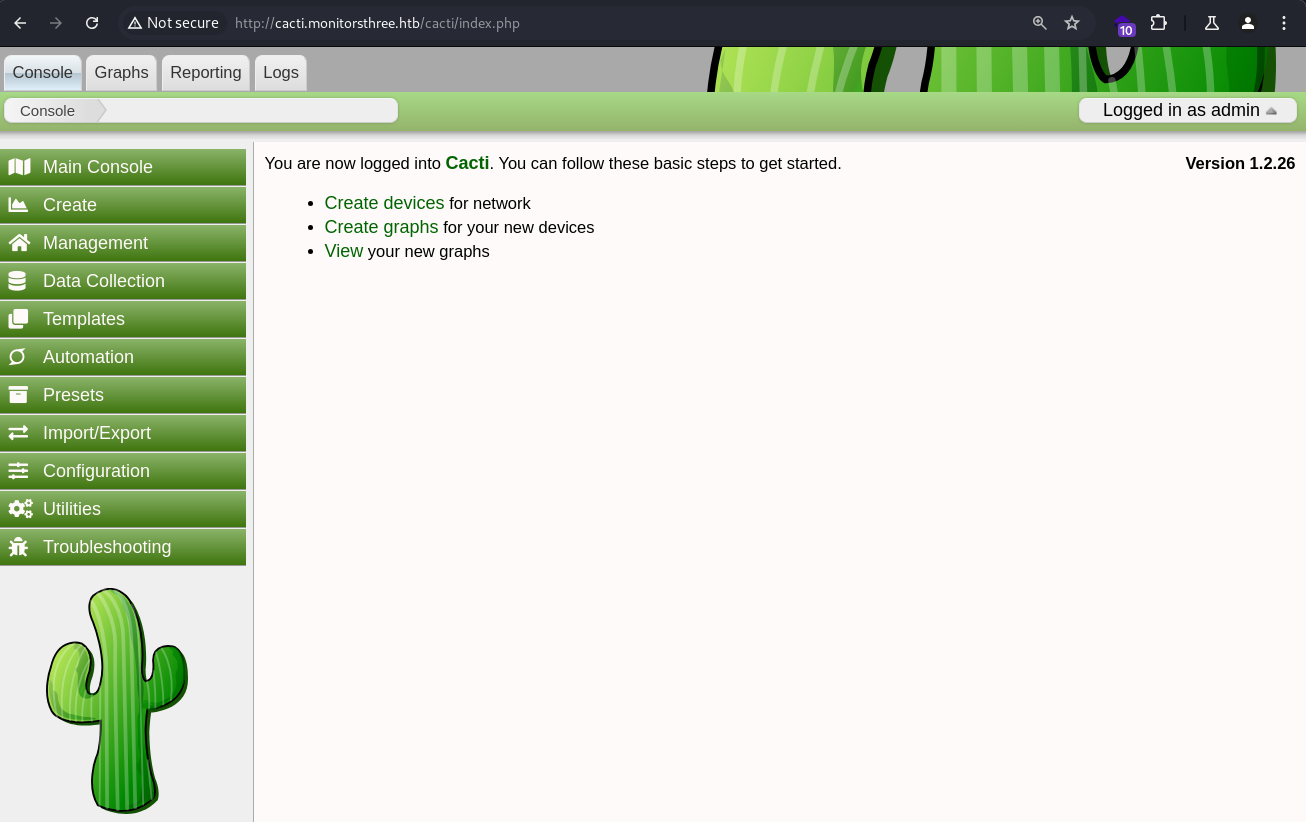This screenshot has height=822, width=1306.
Task: Click the Troubleshooting bug icon
Action: click(x=18, y=547)
